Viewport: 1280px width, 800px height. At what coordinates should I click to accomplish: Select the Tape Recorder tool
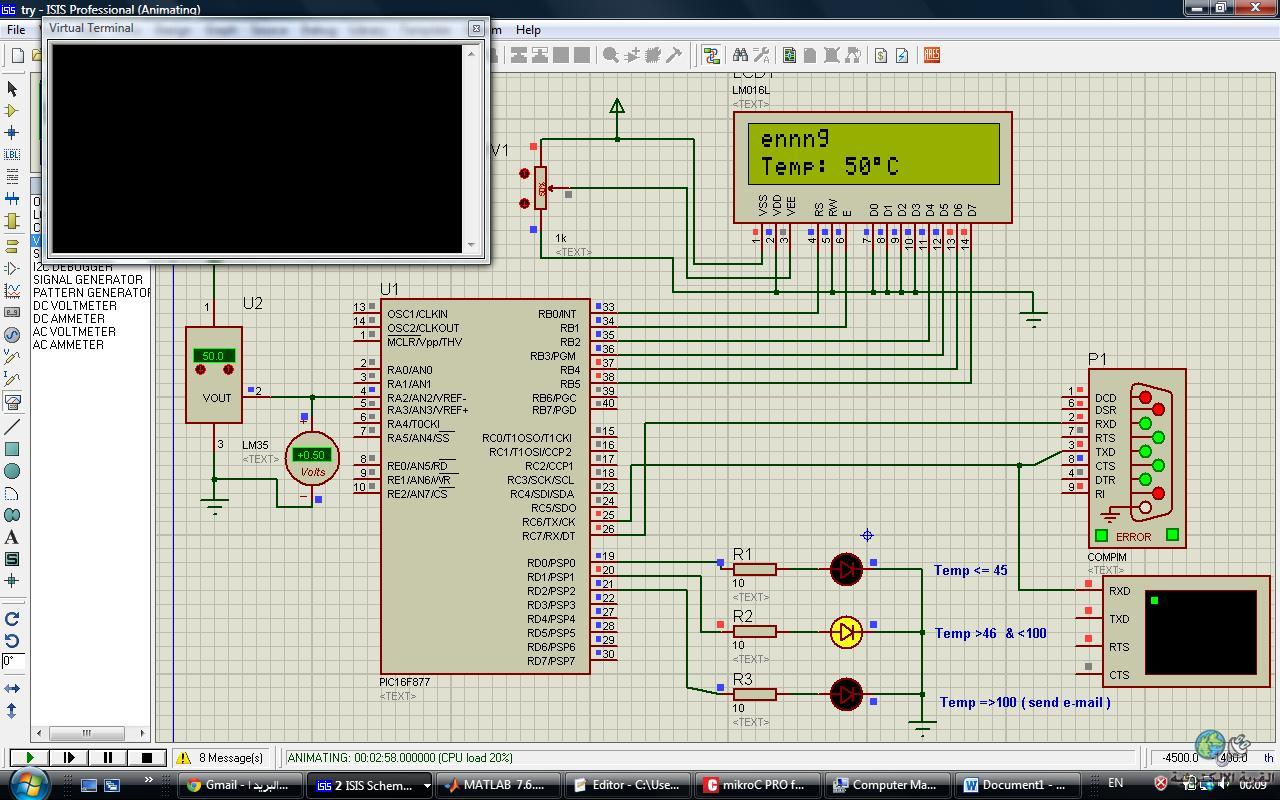(x=12, y=312)
